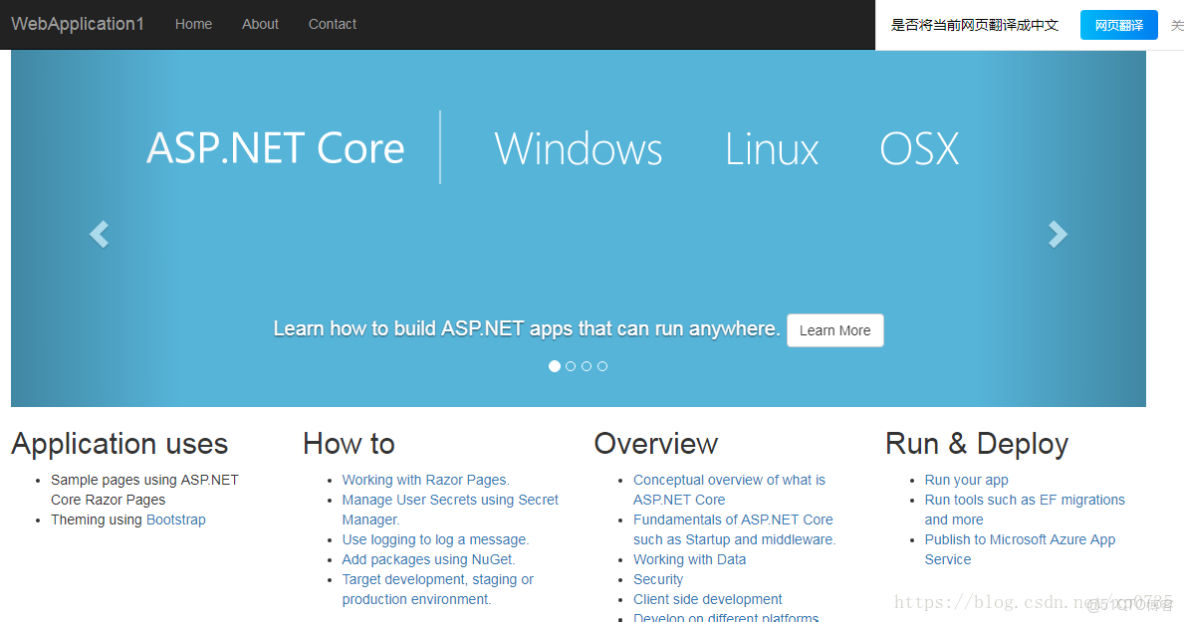Click the Working with Razor Pages link
1184x622 pixels.
[425, 479]
